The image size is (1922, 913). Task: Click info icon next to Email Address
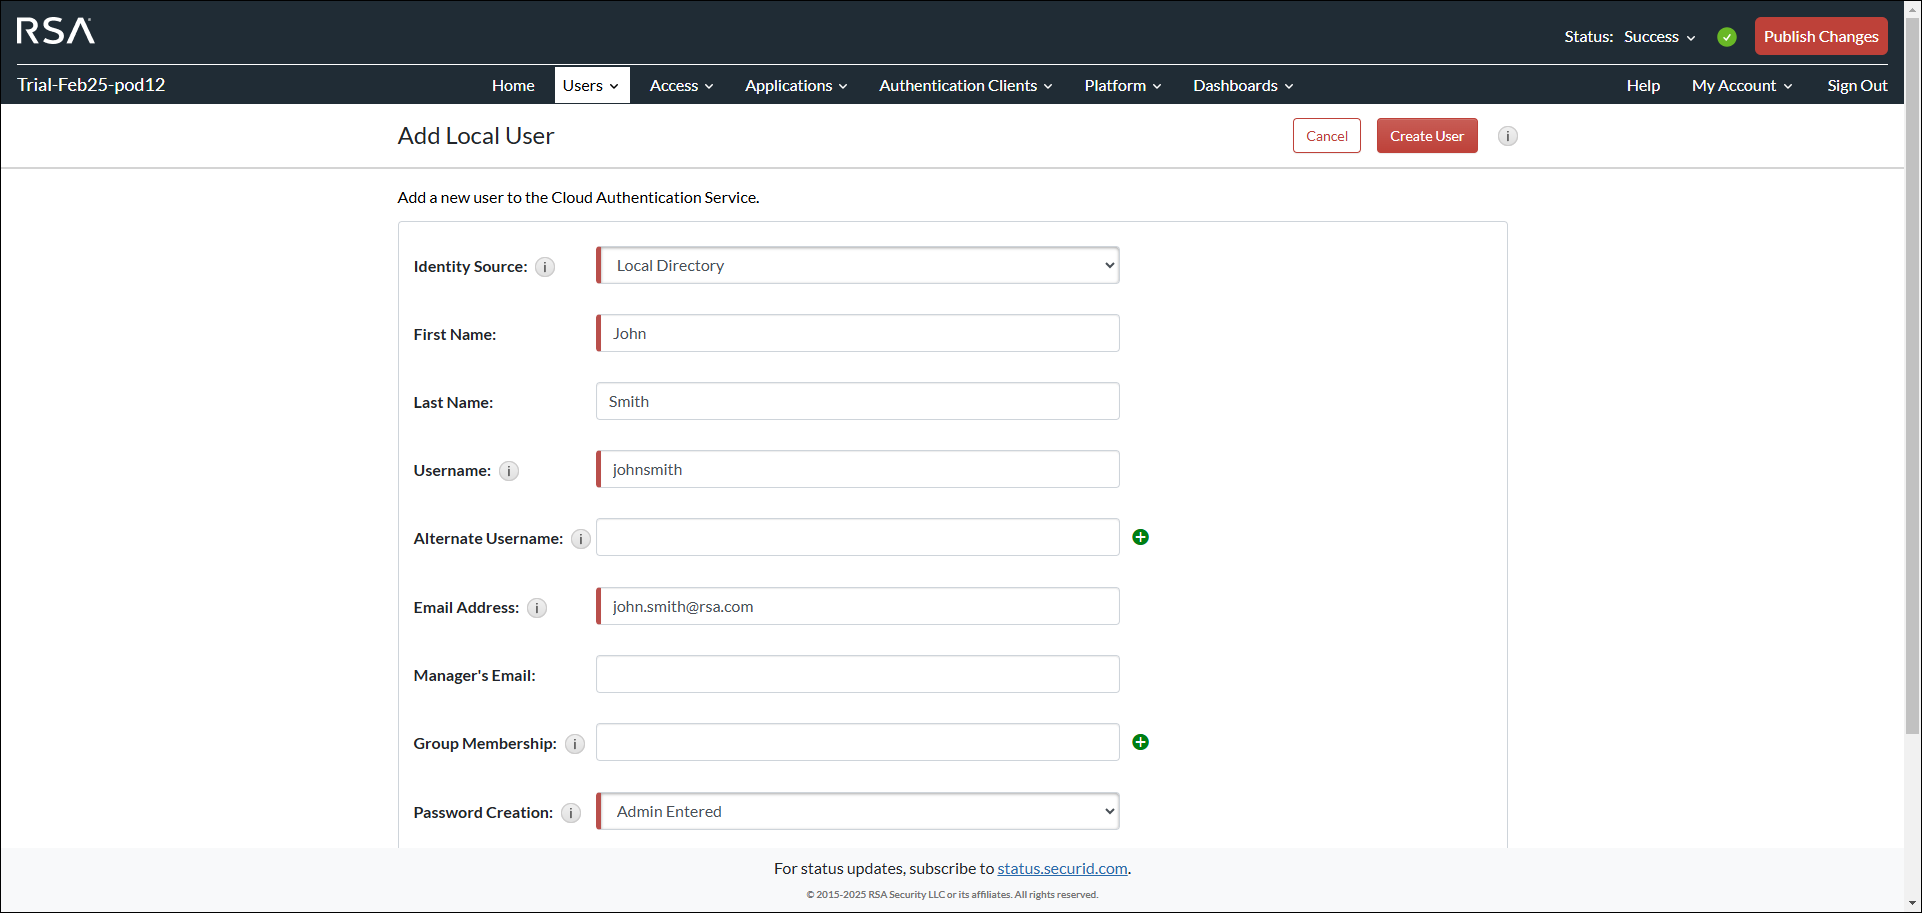[537, 608]
